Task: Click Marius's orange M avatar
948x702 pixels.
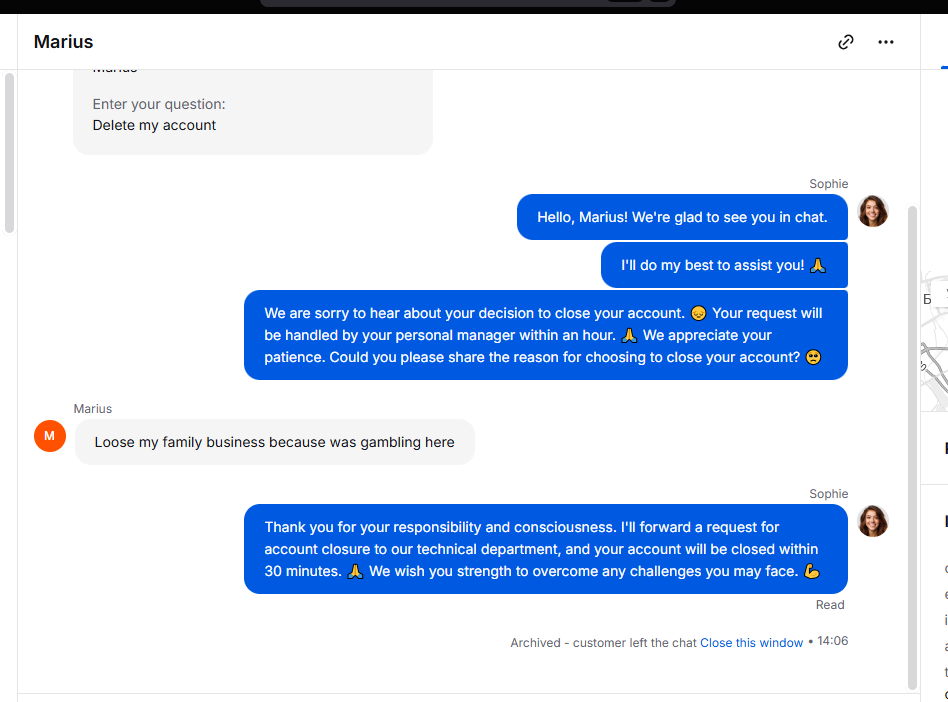Action: (50, 436)
